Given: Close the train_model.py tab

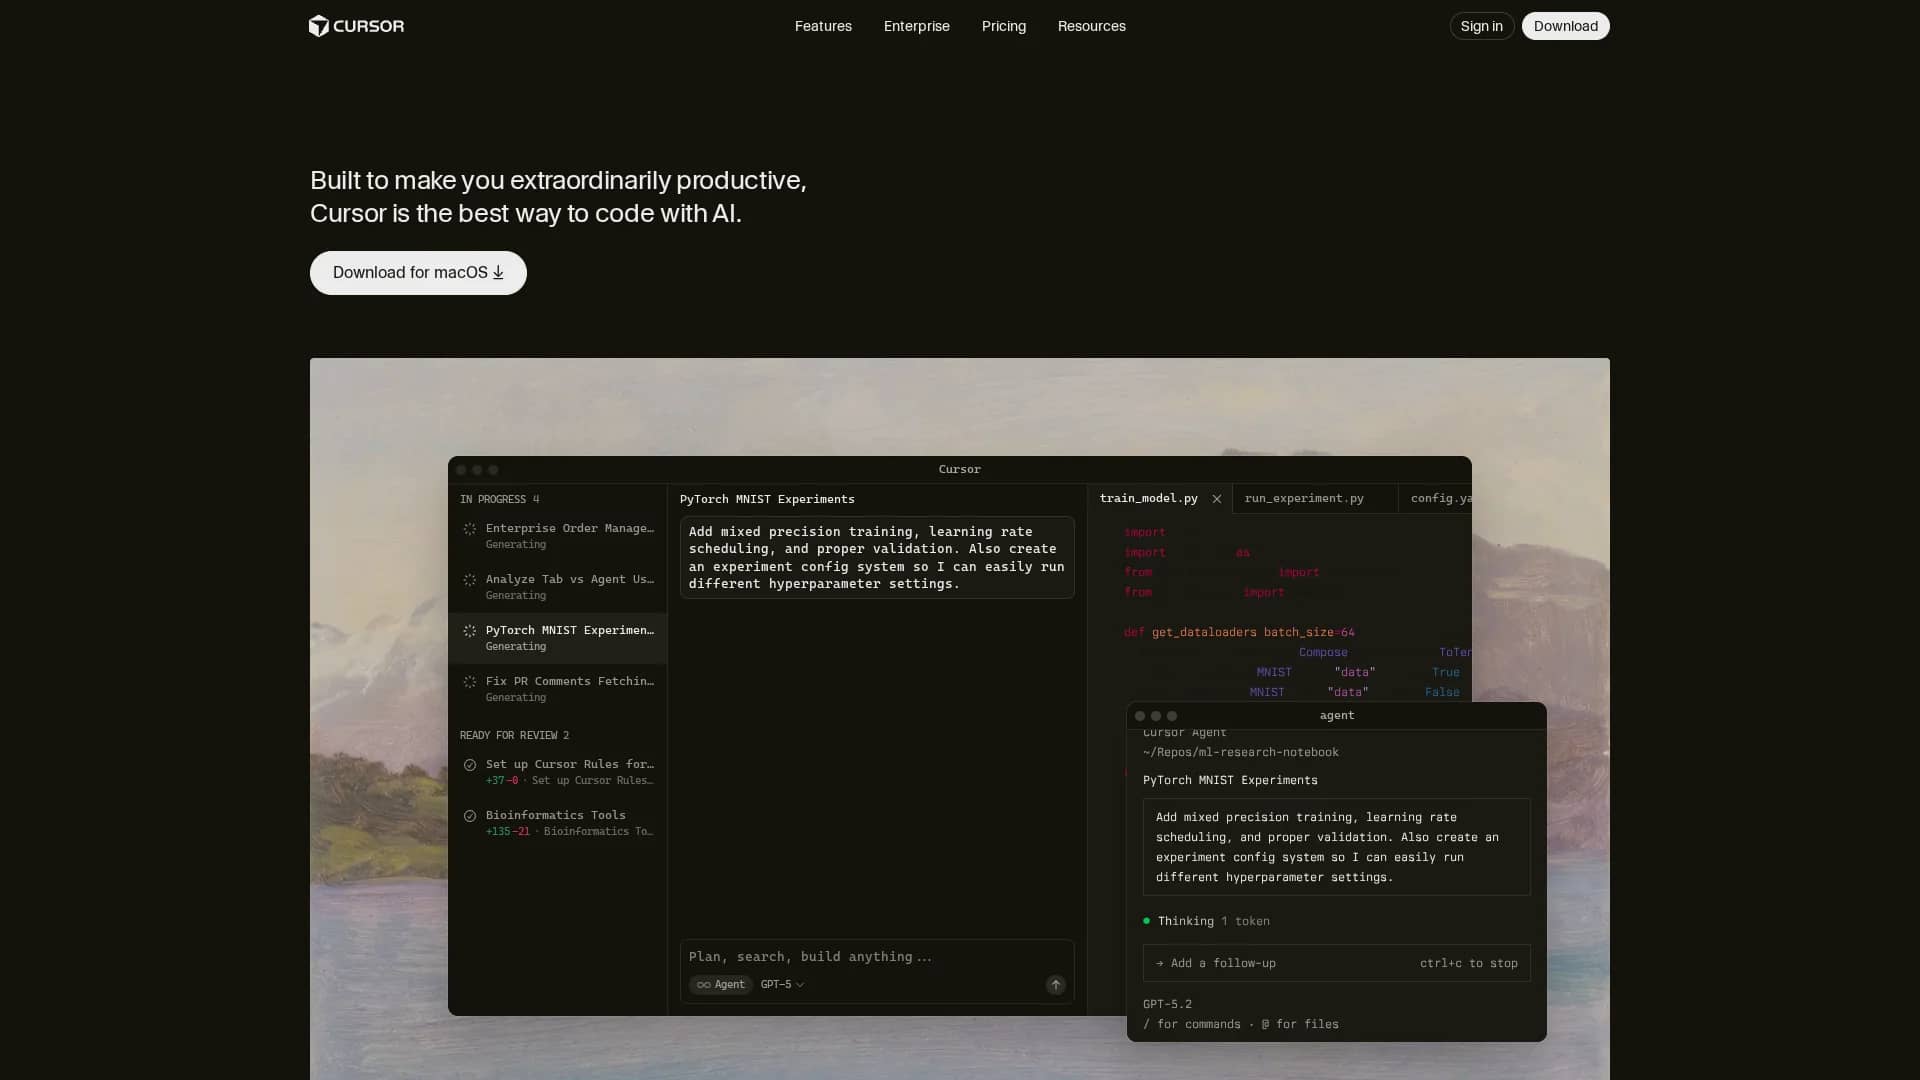Looking at the screenshot, I should coord(1217,499).
